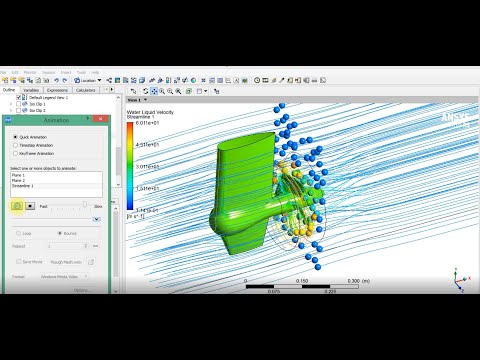Click the Load Results icon at toolbar left
Screen dimensions: 480x360
(x=5, y=80)
